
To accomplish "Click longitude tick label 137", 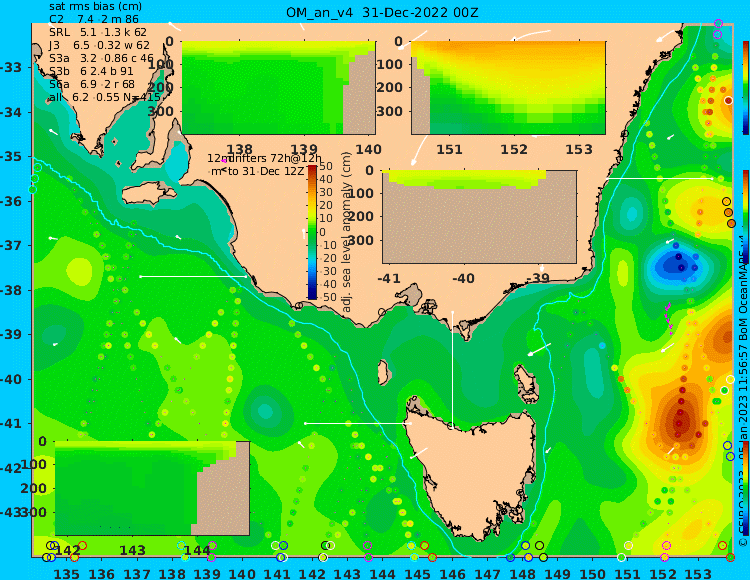I will [x=137, y=573].
